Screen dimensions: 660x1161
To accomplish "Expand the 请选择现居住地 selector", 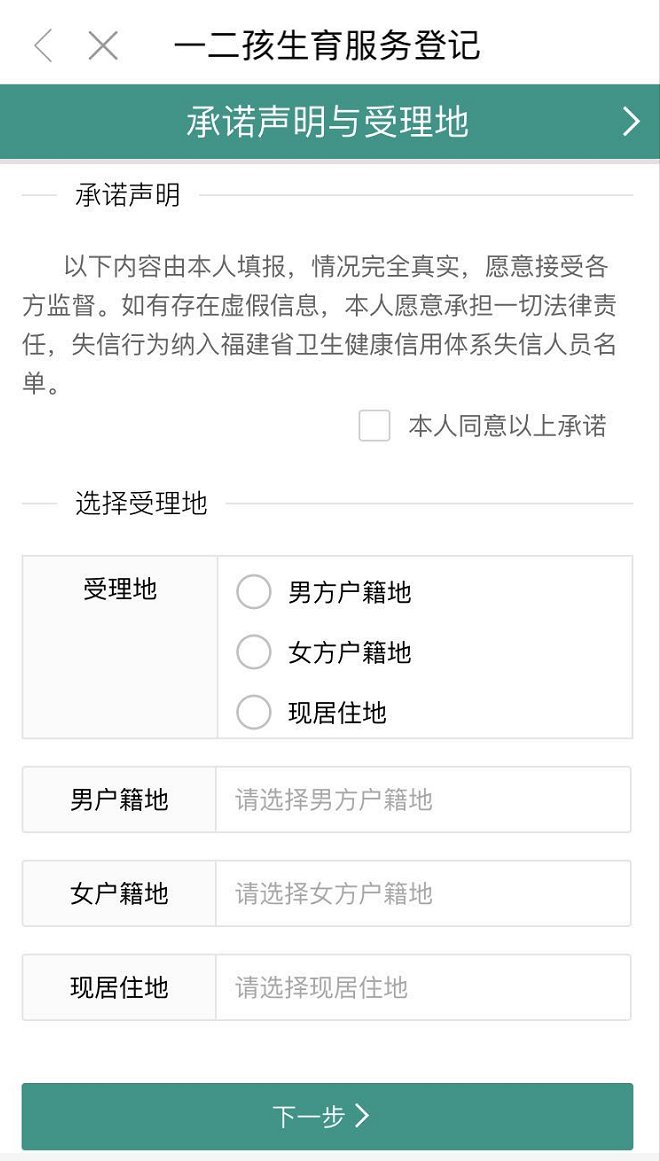I will (x=423, y=988).
